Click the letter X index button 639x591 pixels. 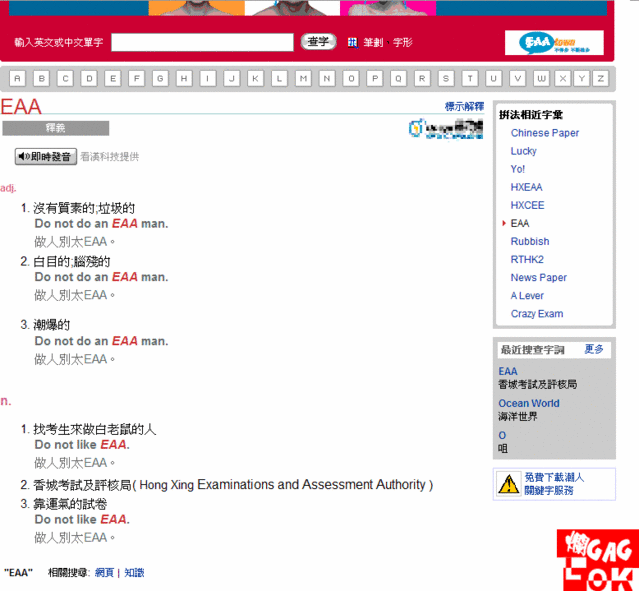tap(563, 78)
